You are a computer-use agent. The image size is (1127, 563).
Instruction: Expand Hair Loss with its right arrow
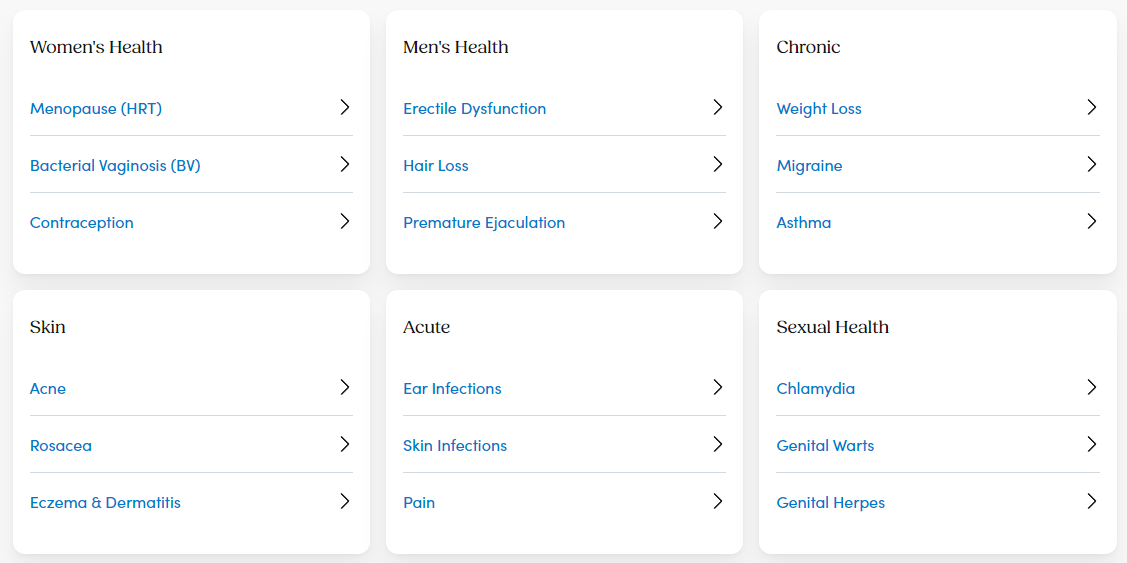click(718, 164)
